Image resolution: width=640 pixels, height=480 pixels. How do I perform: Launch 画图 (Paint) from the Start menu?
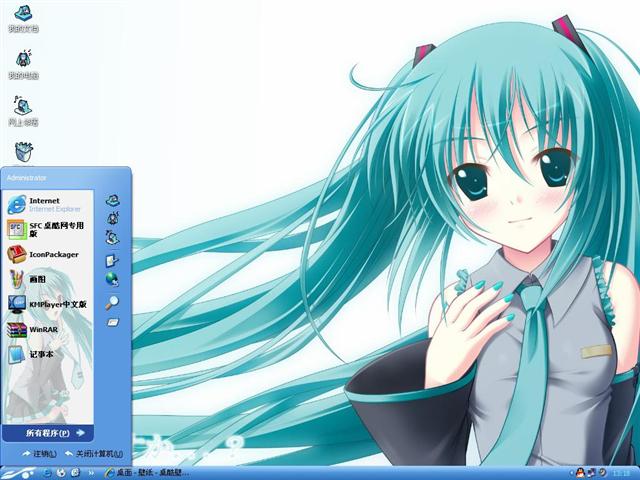click(48, 279)
